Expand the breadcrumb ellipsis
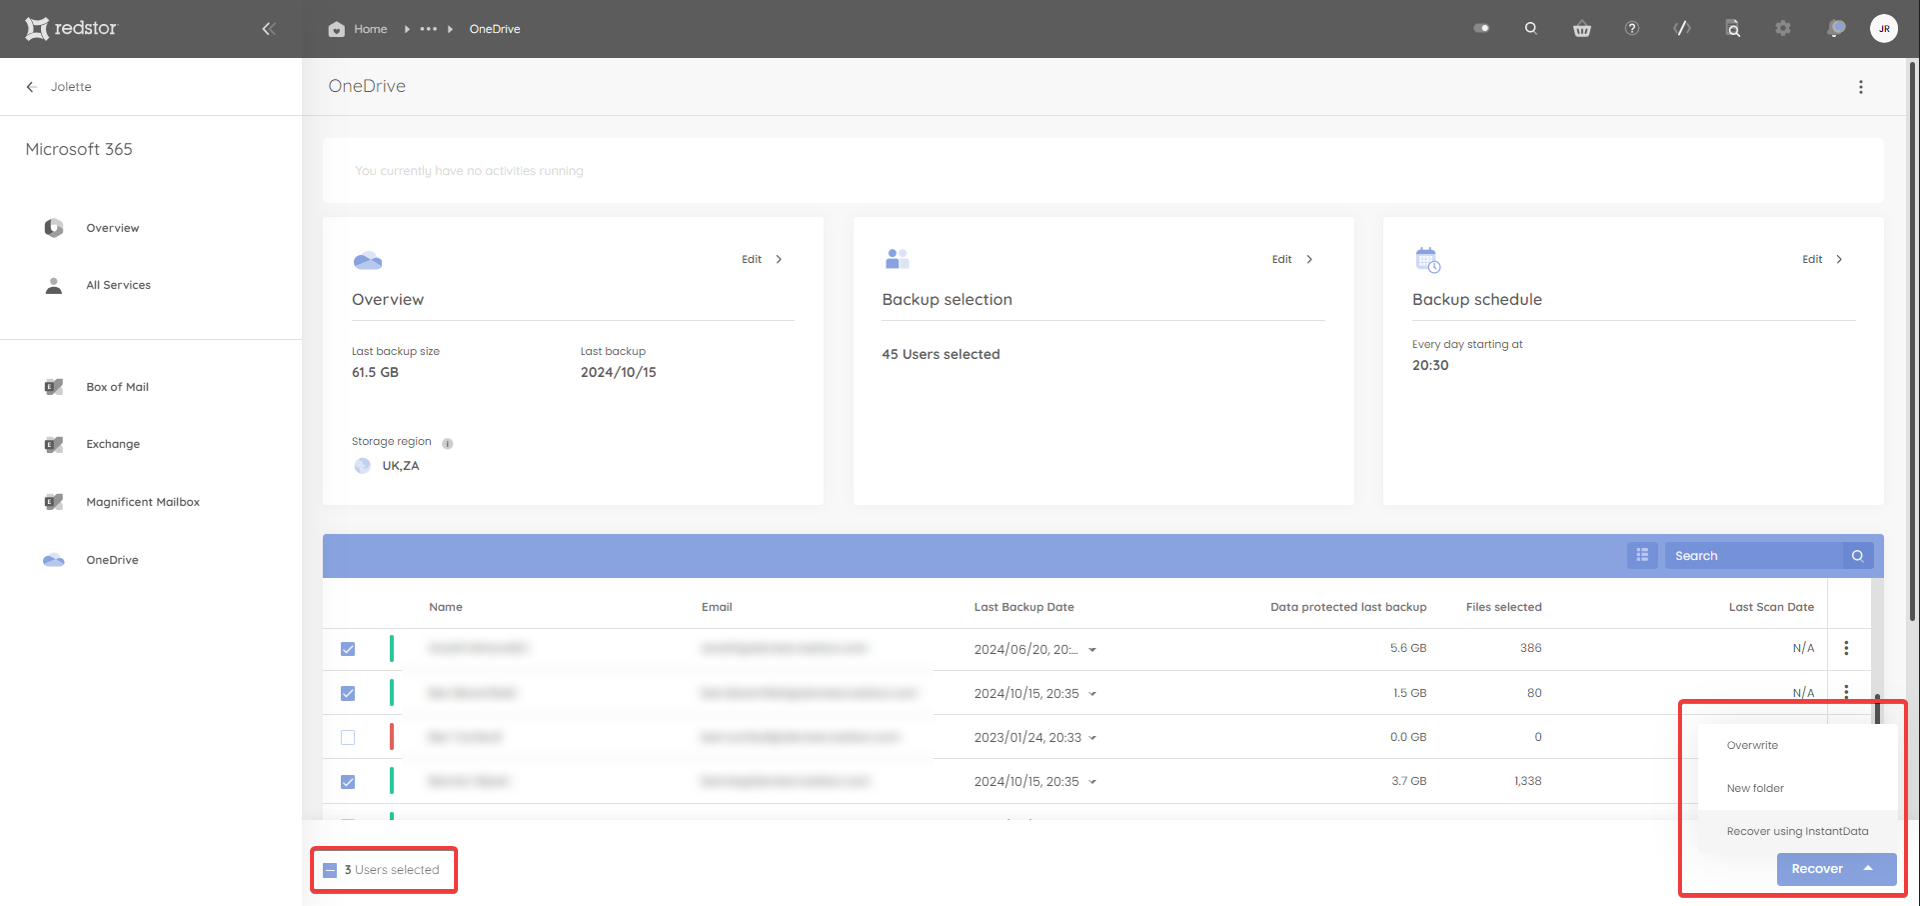The width and height of the screenshot is (1920, 906). (x=429, y=29)
